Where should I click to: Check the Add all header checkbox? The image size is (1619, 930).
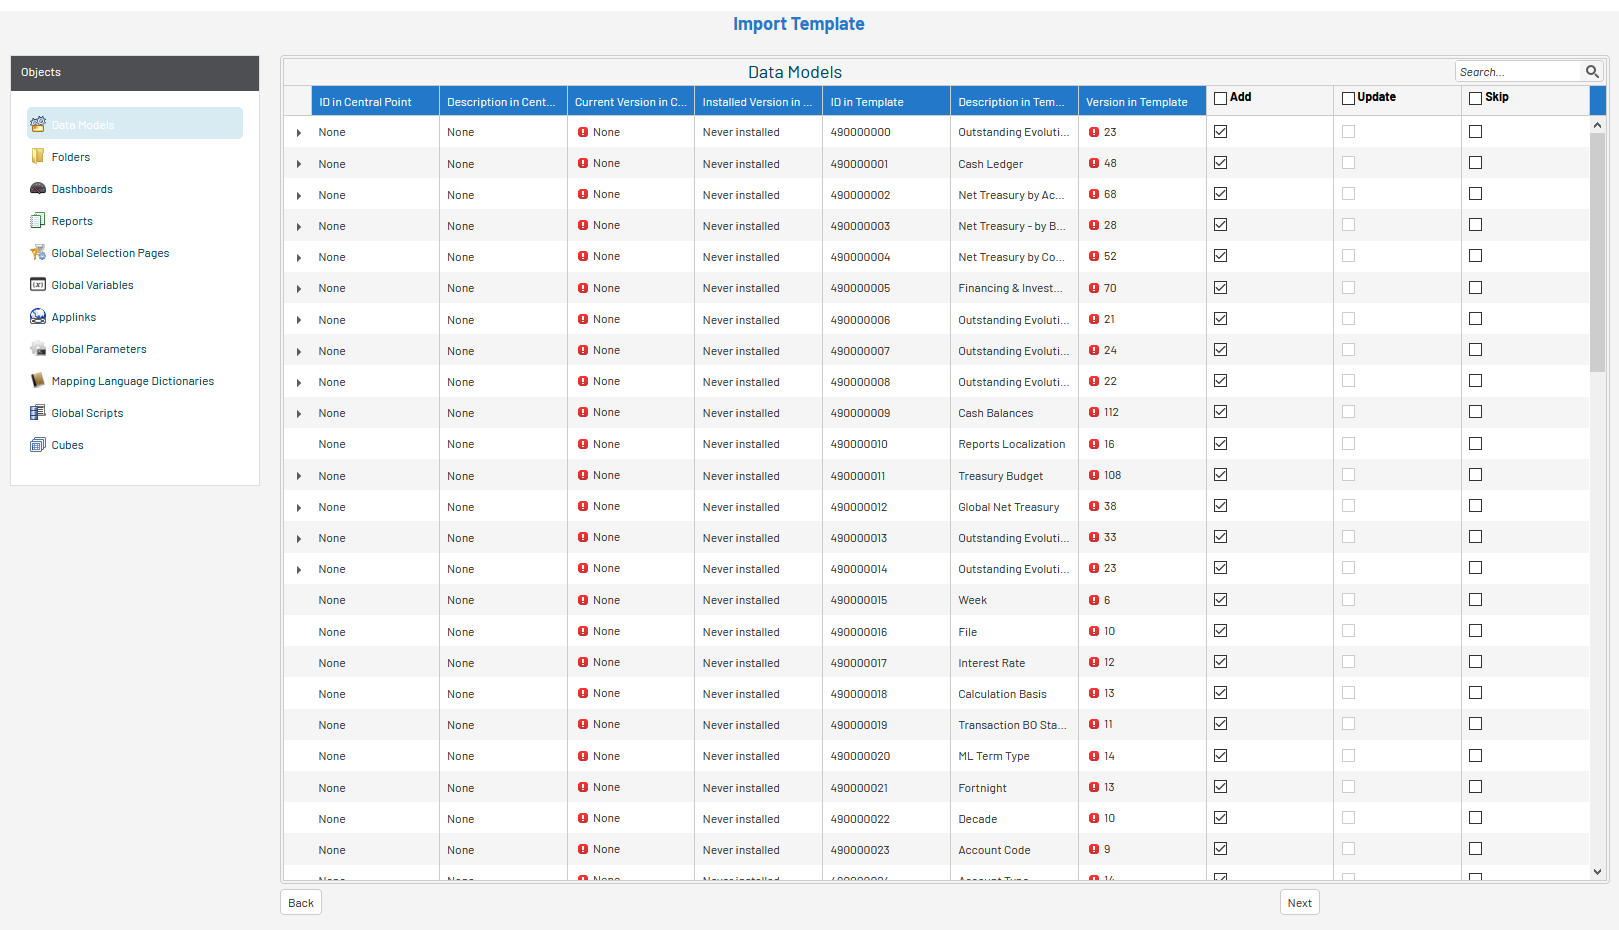1220,98
